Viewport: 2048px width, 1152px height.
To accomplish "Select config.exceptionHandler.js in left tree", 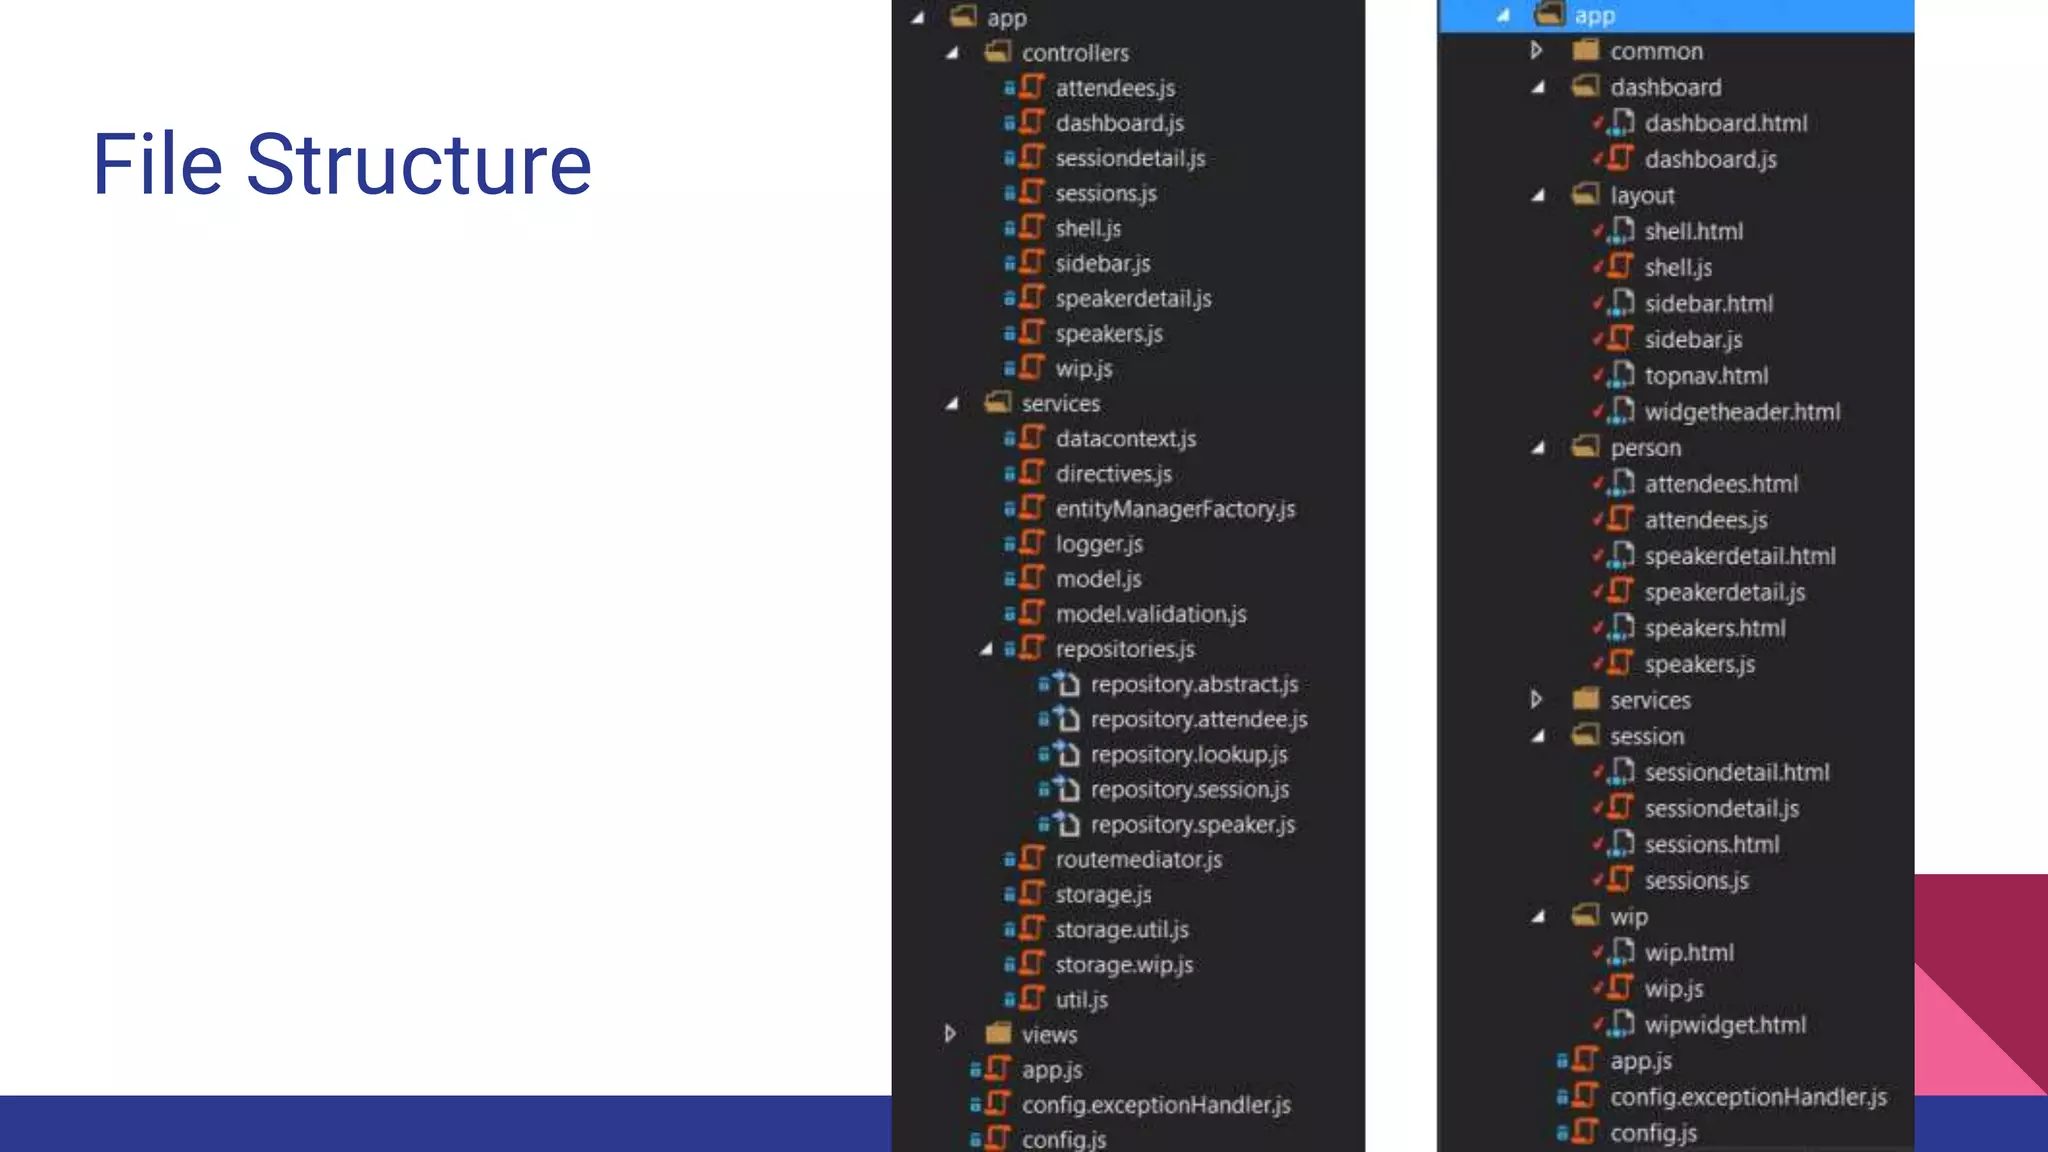I will [1156, 1105].
